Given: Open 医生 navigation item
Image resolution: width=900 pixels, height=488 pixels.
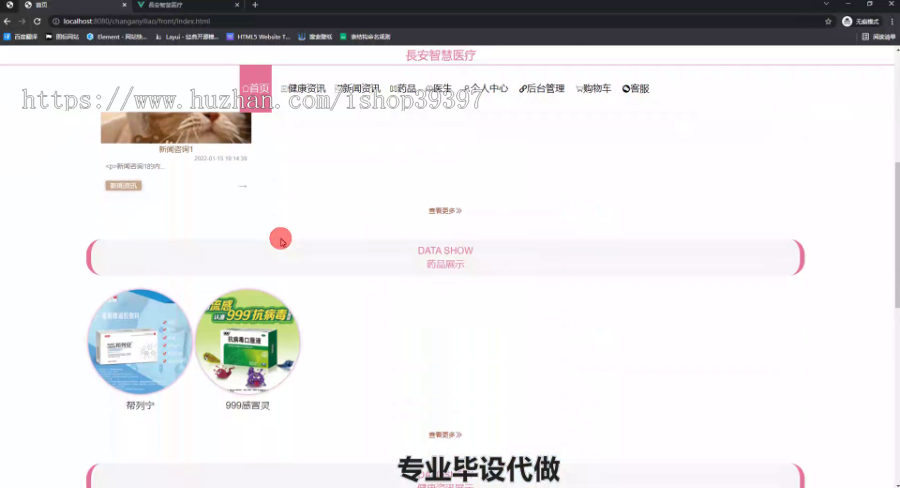Looking at the screenshot, I should point(439,88).
